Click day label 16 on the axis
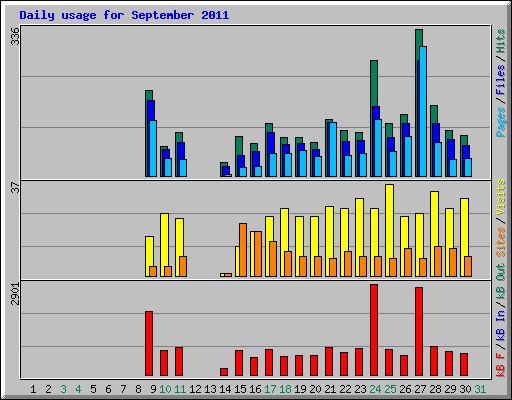Image resolution: width=512 pixels, height=400 pixels. pyautogui.click(x=255, y=389)
